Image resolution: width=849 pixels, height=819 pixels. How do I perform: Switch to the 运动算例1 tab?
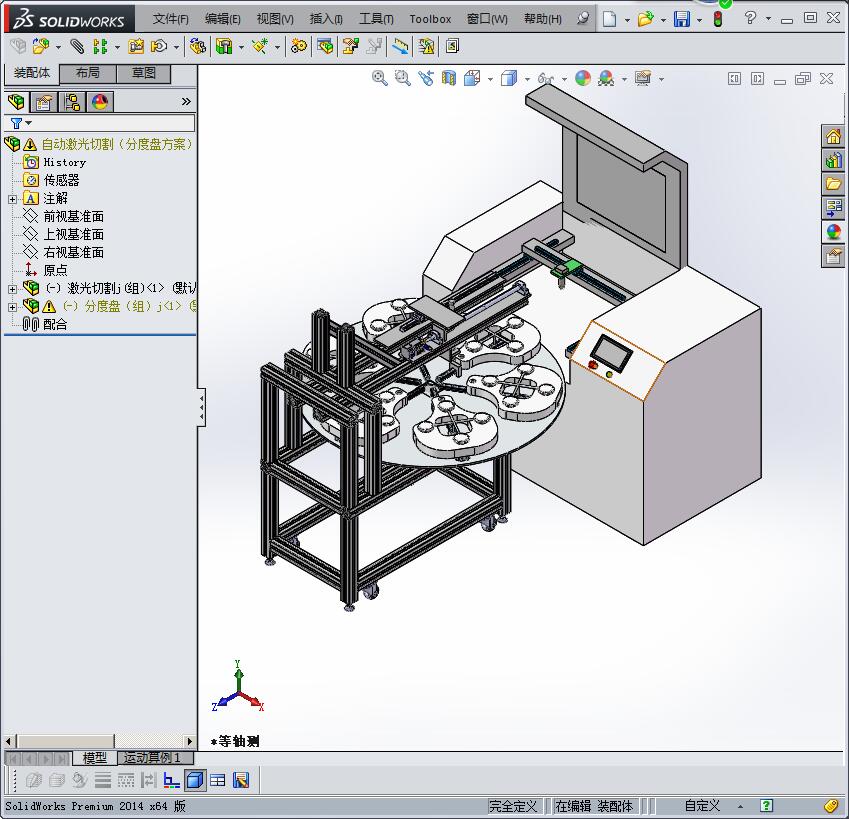click(152, 757)
